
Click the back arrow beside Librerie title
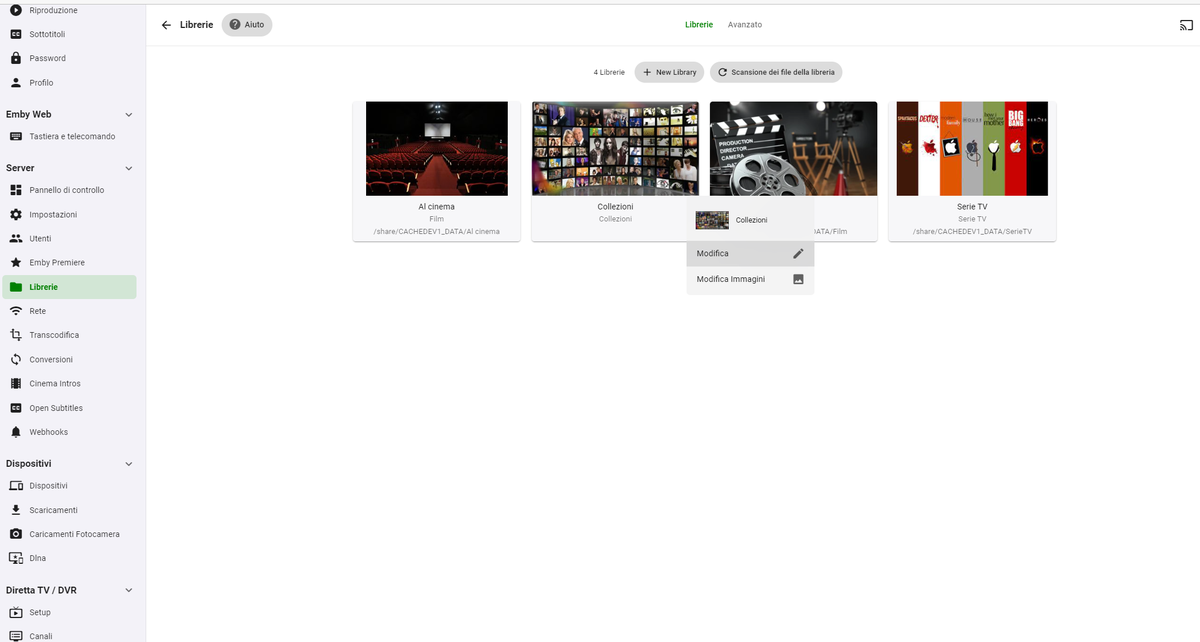(x=166, y=25)
